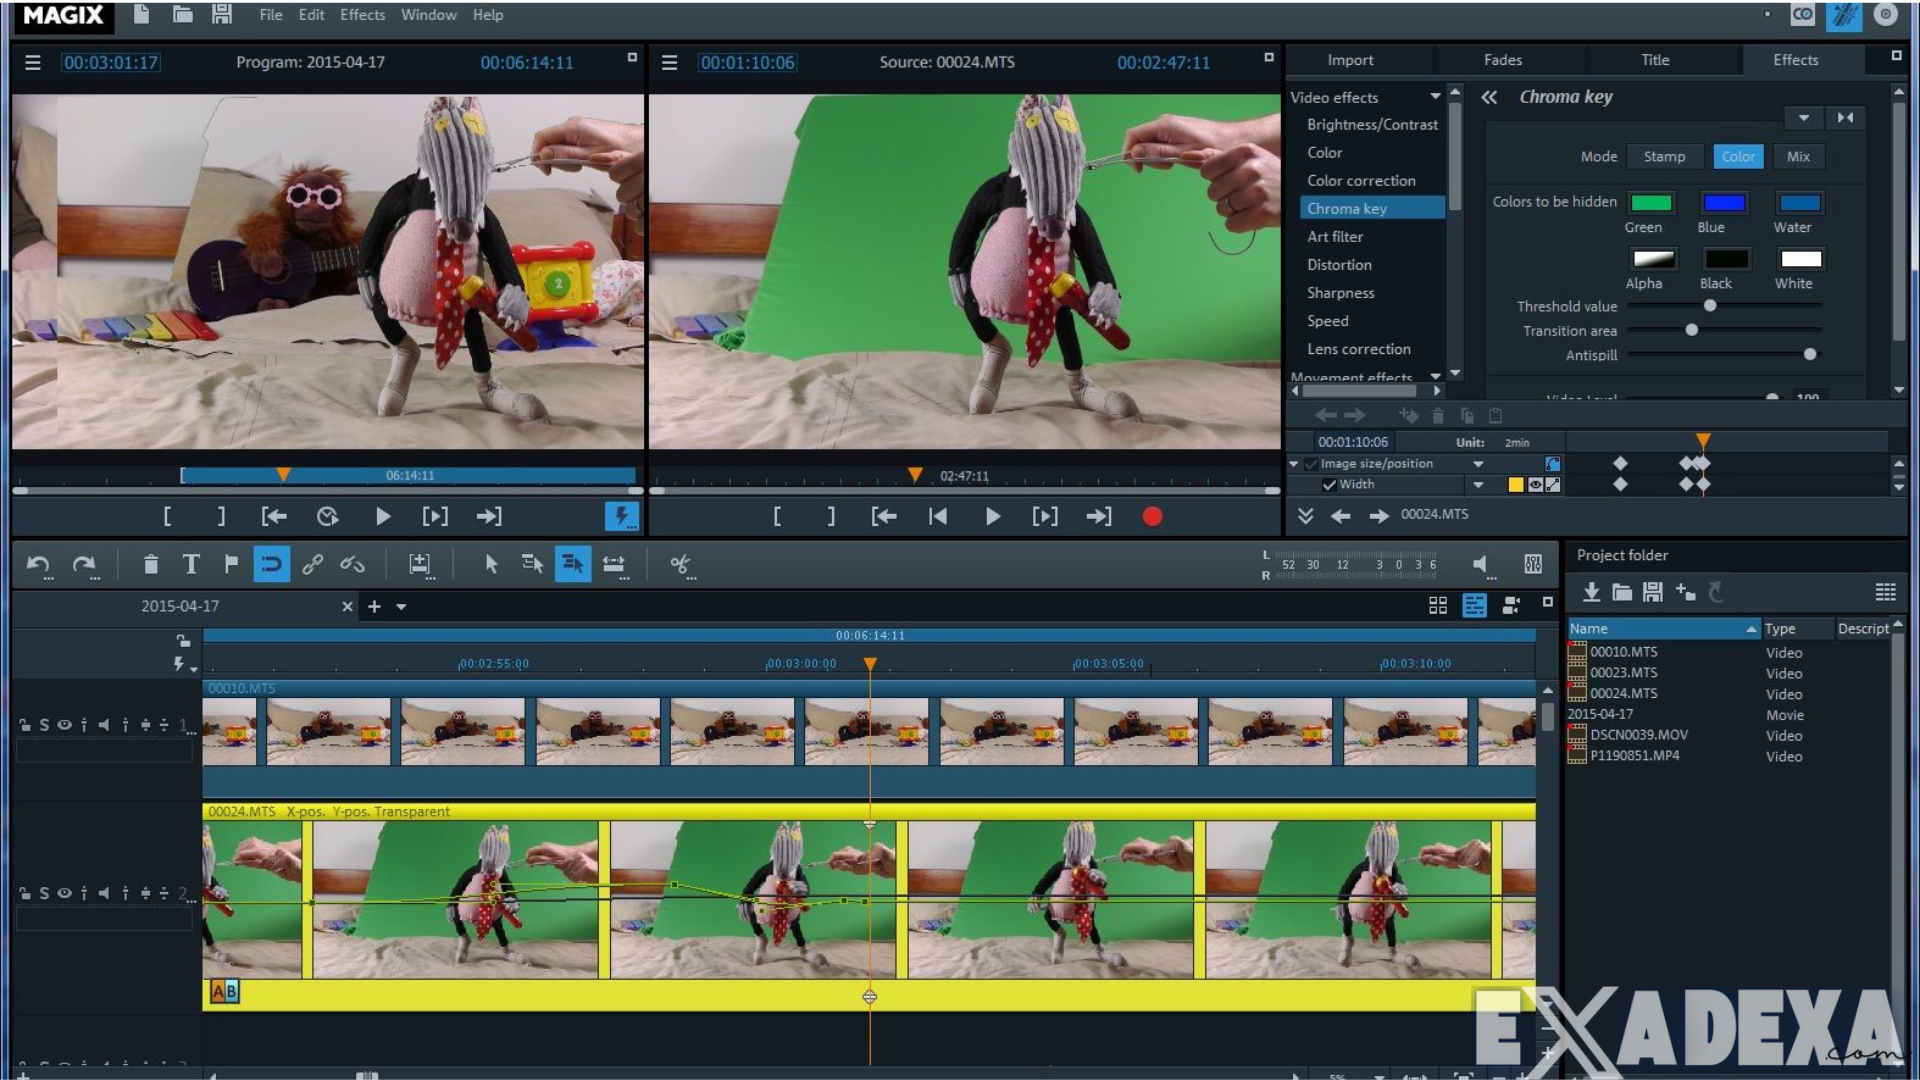The height and width of the screenshot is (1080, 1920).
Task: Toggle the magnet snap icon
Action: point(271,565)
